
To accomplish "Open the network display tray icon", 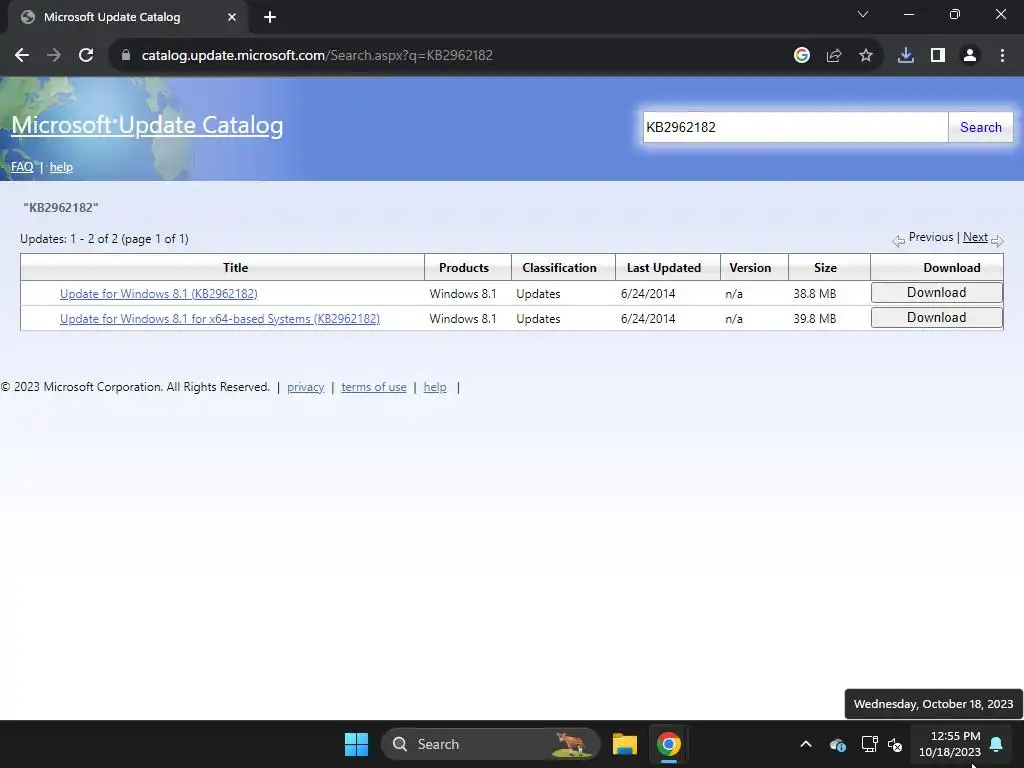I will point(869,744).
